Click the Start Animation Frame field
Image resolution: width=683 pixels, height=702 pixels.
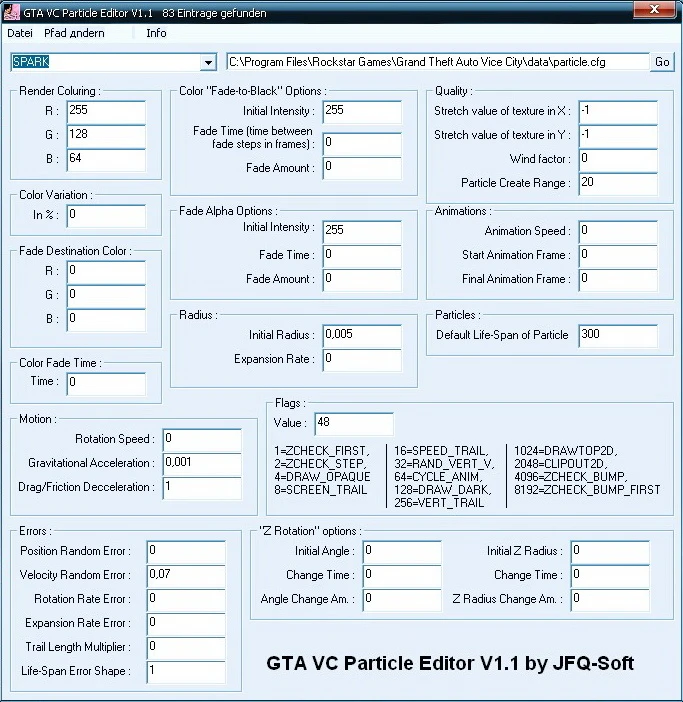618,256
